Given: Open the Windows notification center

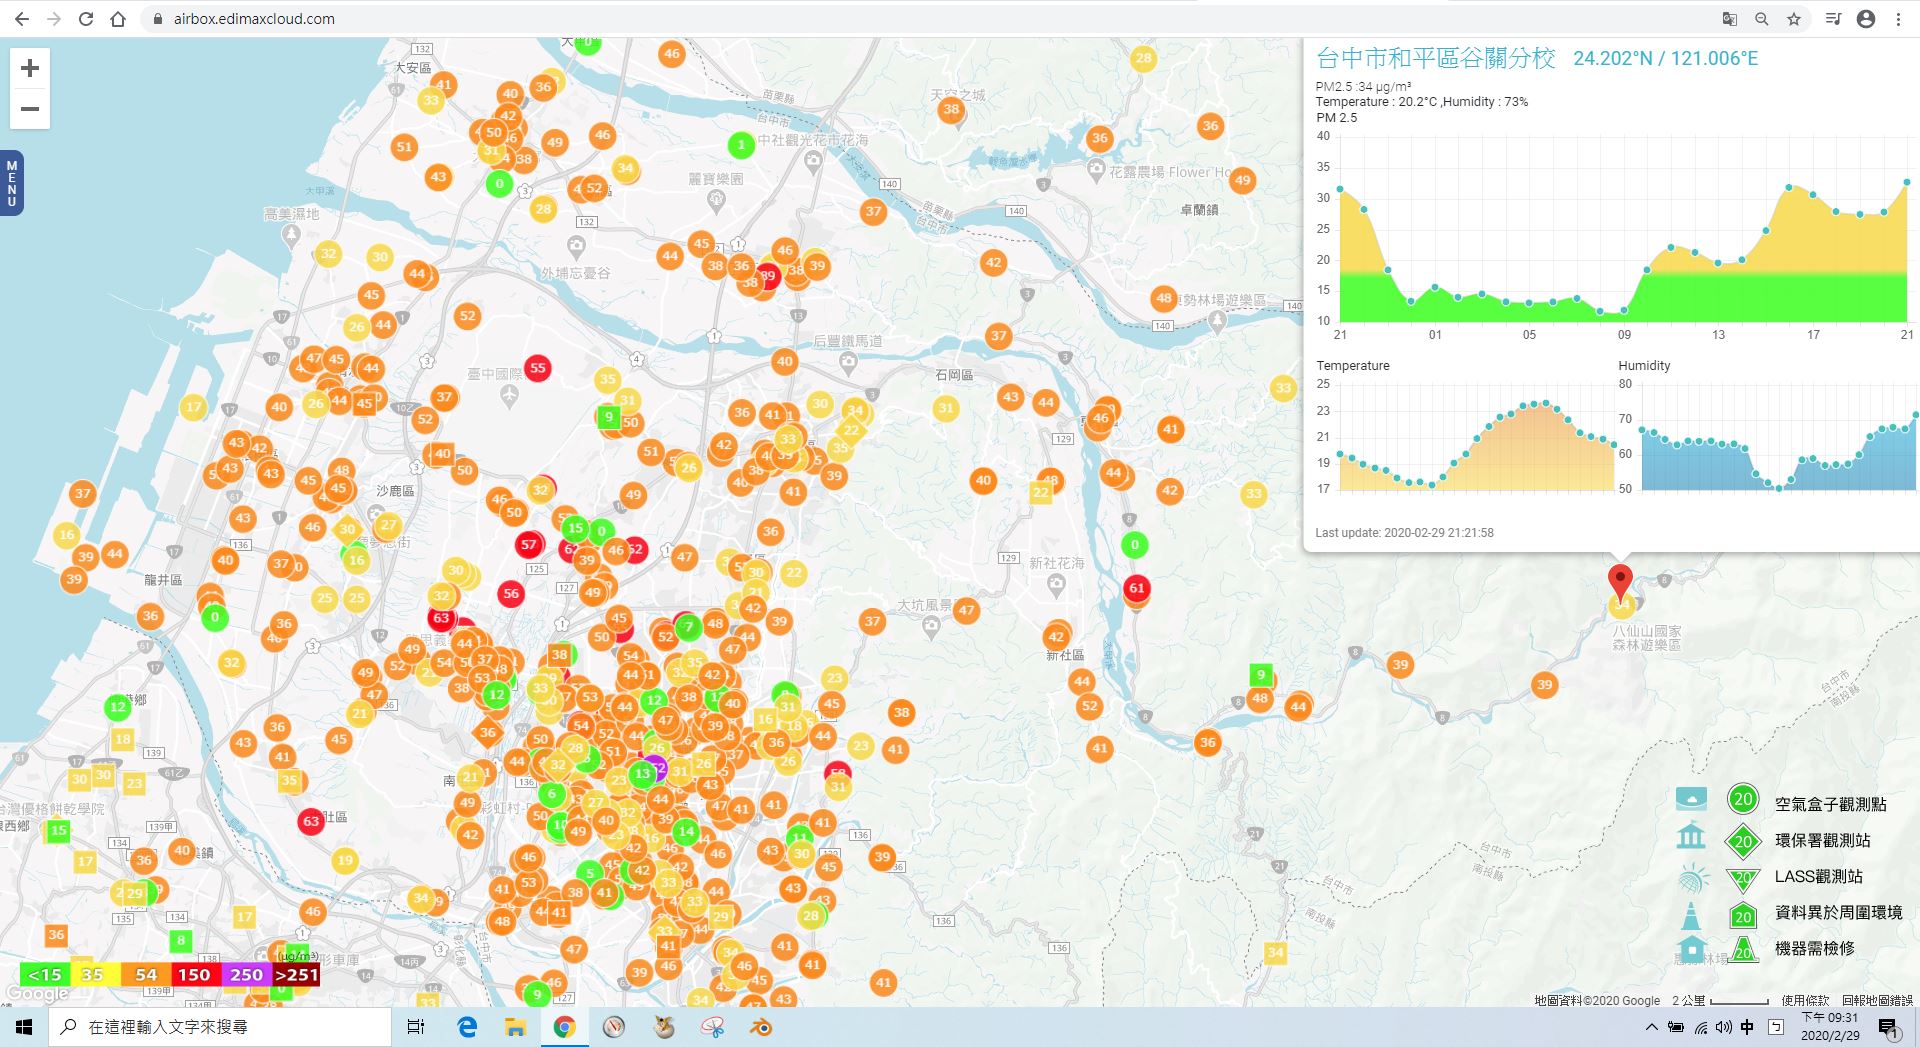Looking at the screenshot, I should (1888, 1028).
